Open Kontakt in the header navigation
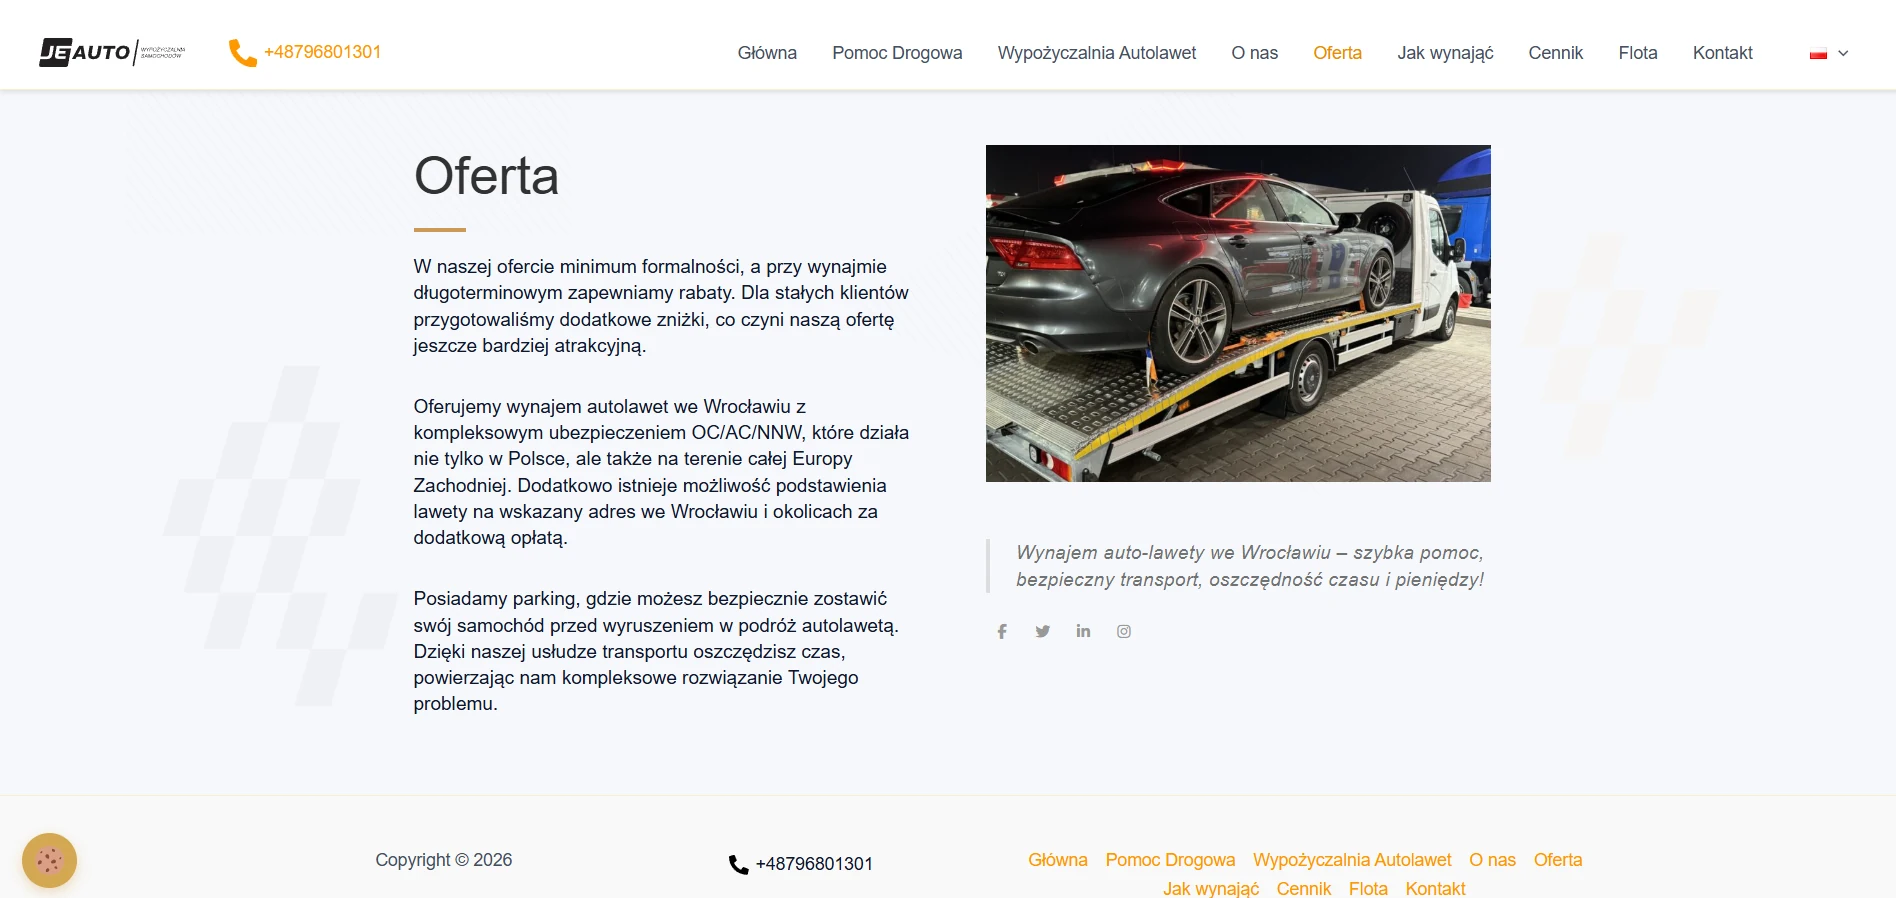This screenshot has height=898, width=1896. pyautogui.click(x=1722, y=53)
